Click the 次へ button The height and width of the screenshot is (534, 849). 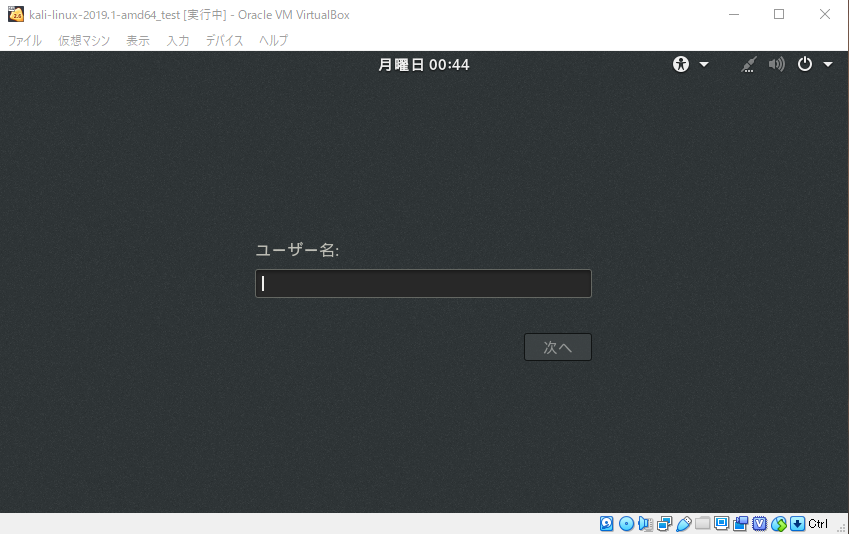[x=558, y=347]
